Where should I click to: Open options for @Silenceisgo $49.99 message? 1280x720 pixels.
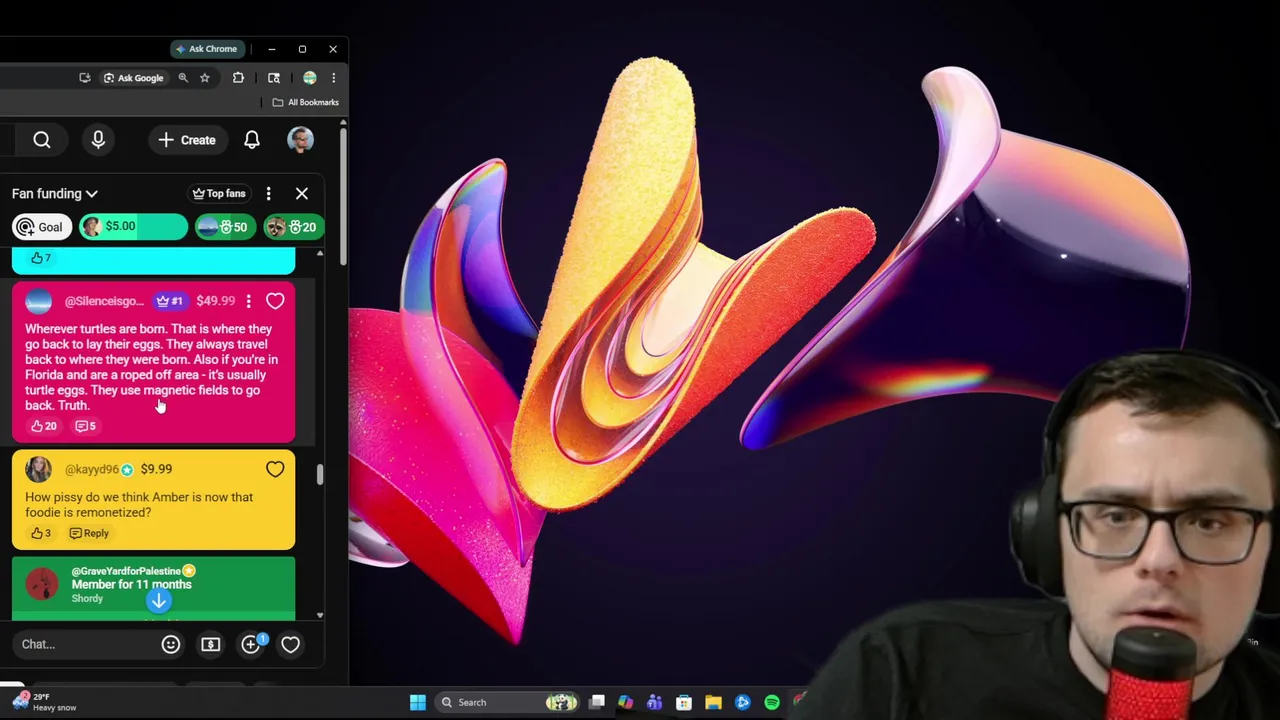(249, 301)
